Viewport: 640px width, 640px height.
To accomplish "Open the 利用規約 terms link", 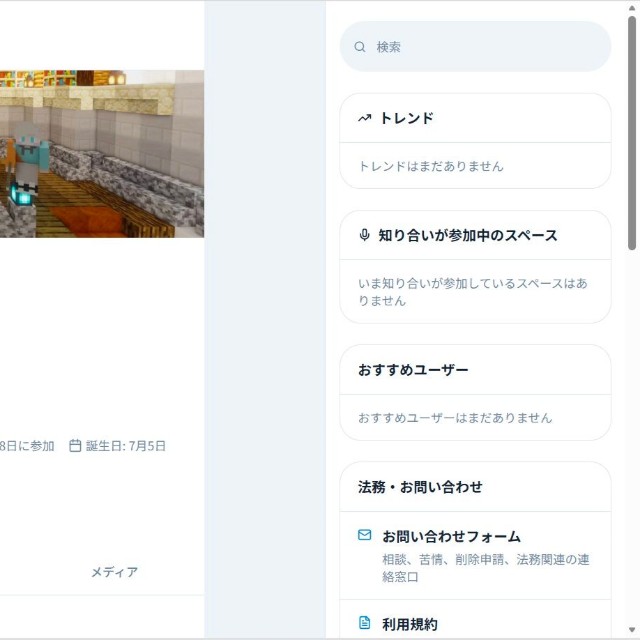I will click(x=410, y=625).
